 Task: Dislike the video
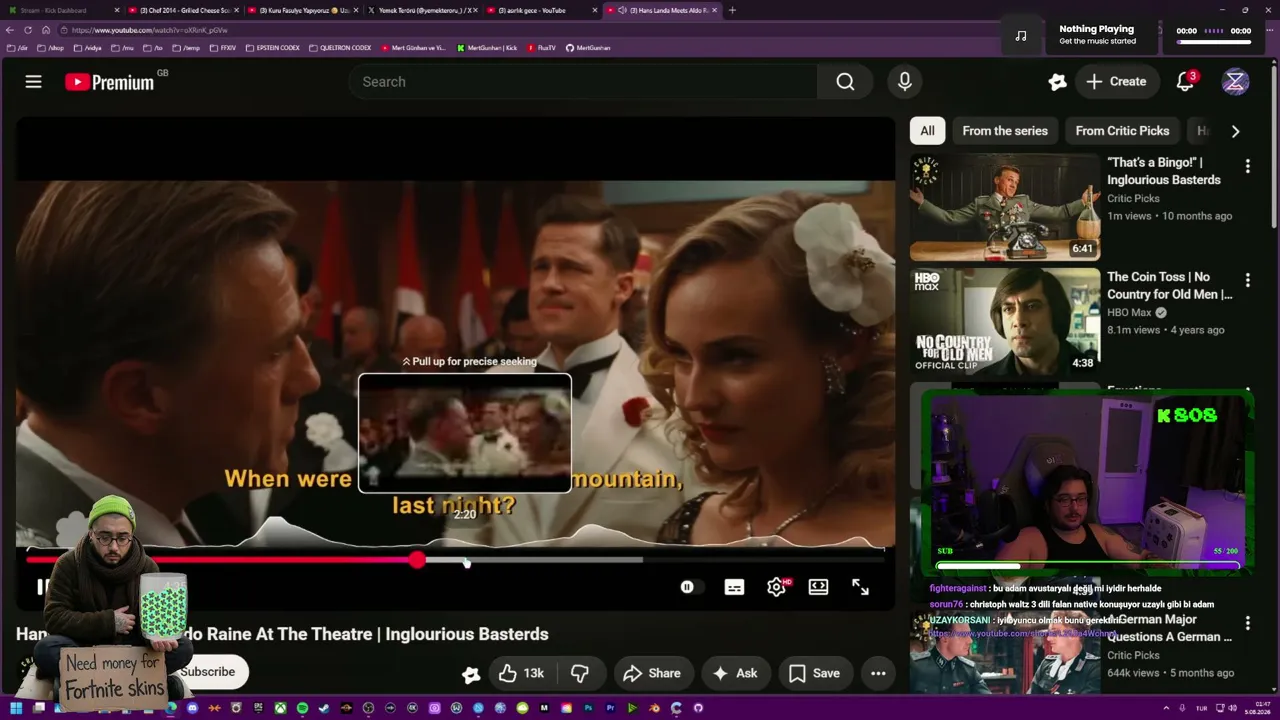580,673
